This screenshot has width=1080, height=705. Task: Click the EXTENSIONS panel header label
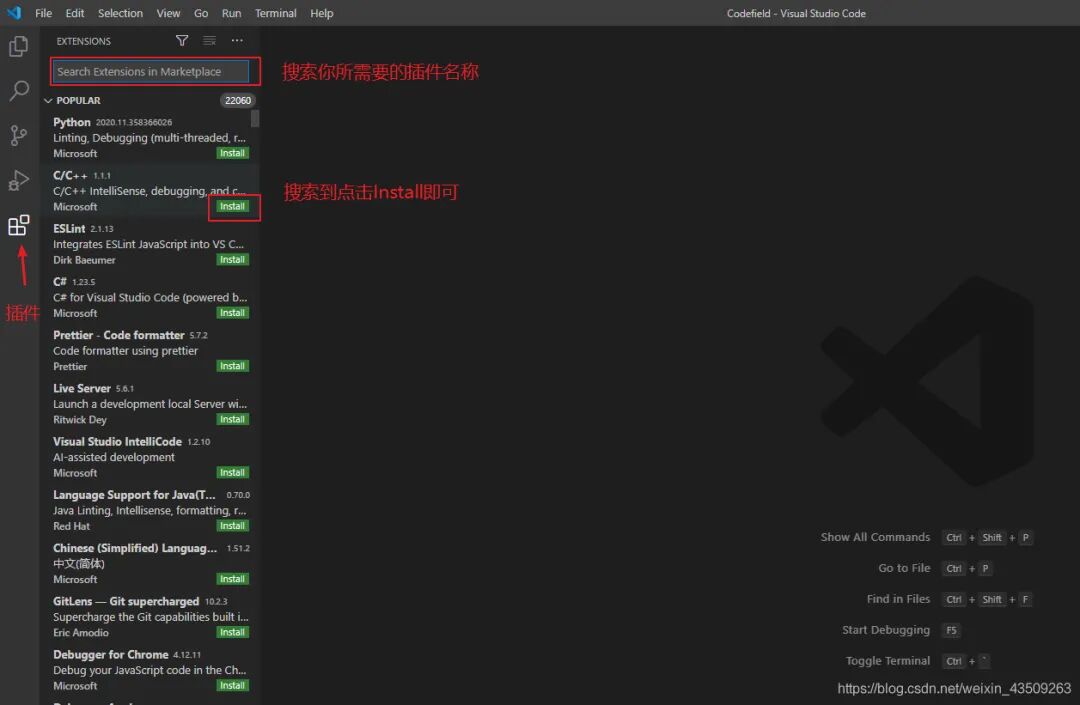pos(83,41)
